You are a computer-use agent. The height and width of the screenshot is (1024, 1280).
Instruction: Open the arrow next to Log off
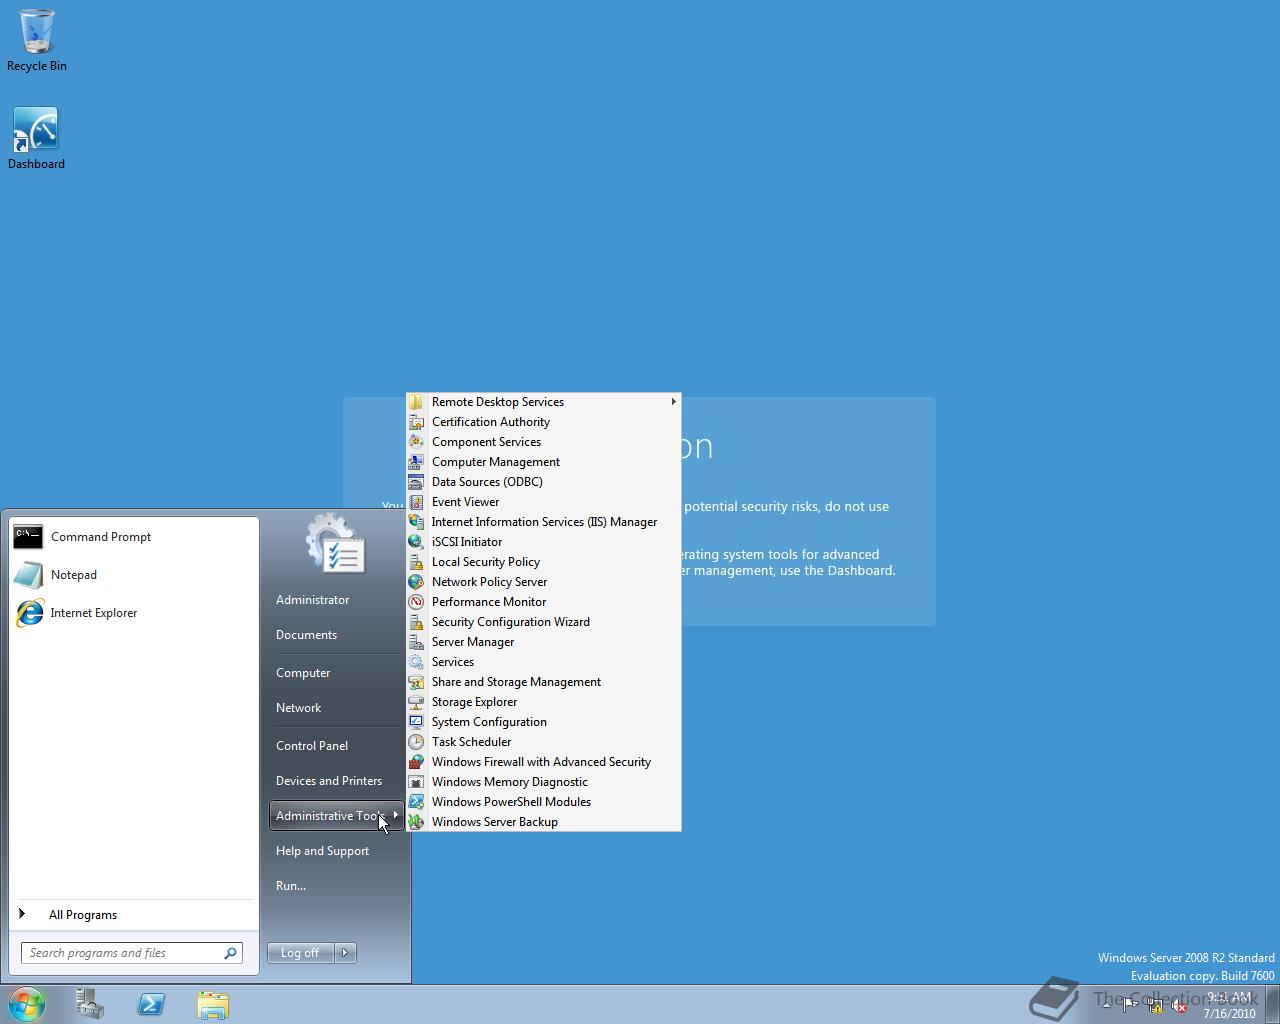(345, 953)
